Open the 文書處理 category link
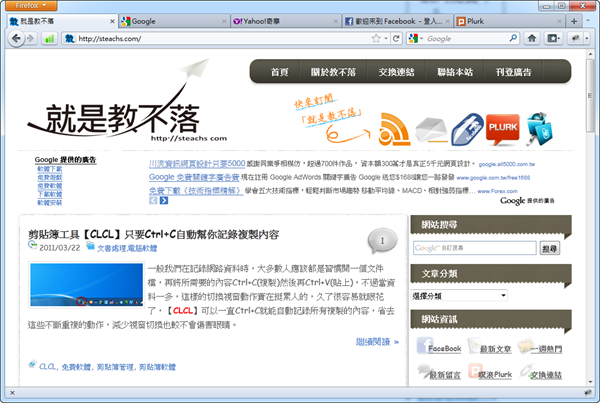The height and width of the screenshot is (403, 600). tap(111, 248)
